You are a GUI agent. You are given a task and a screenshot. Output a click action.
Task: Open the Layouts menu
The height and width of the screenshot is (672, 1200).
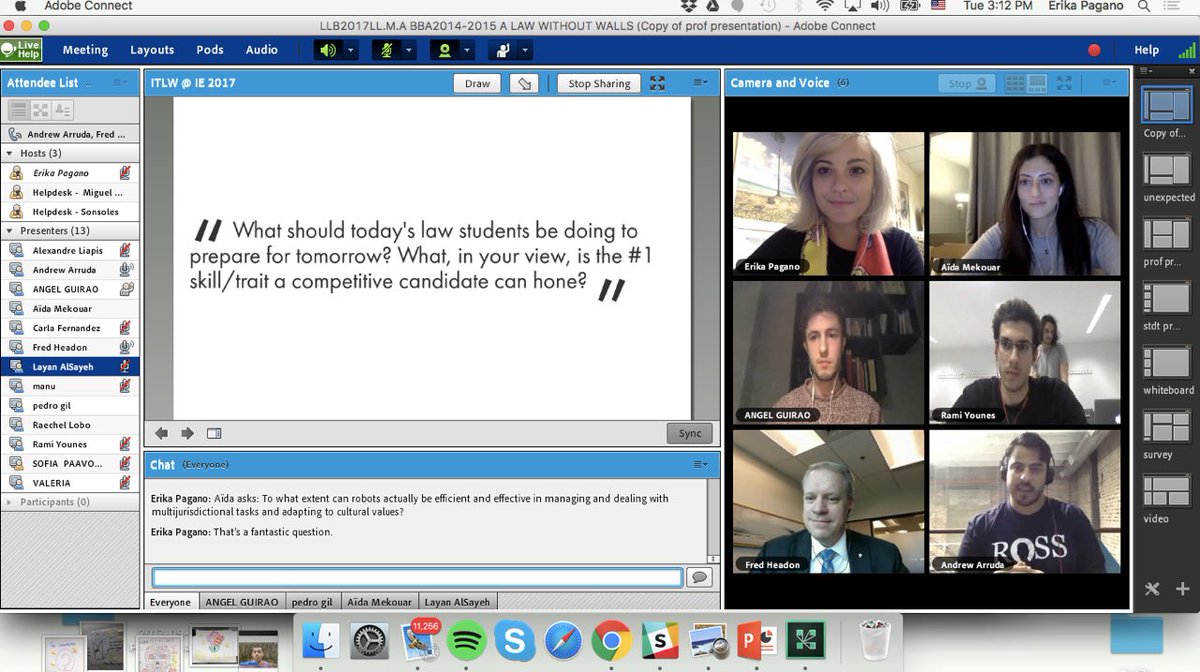pyautogui.click(x=151, y=50)
